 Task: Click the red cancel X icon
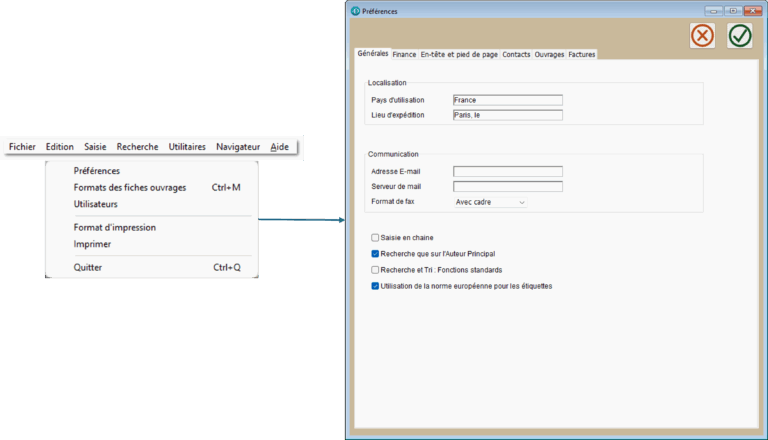(x=703, y=36)
